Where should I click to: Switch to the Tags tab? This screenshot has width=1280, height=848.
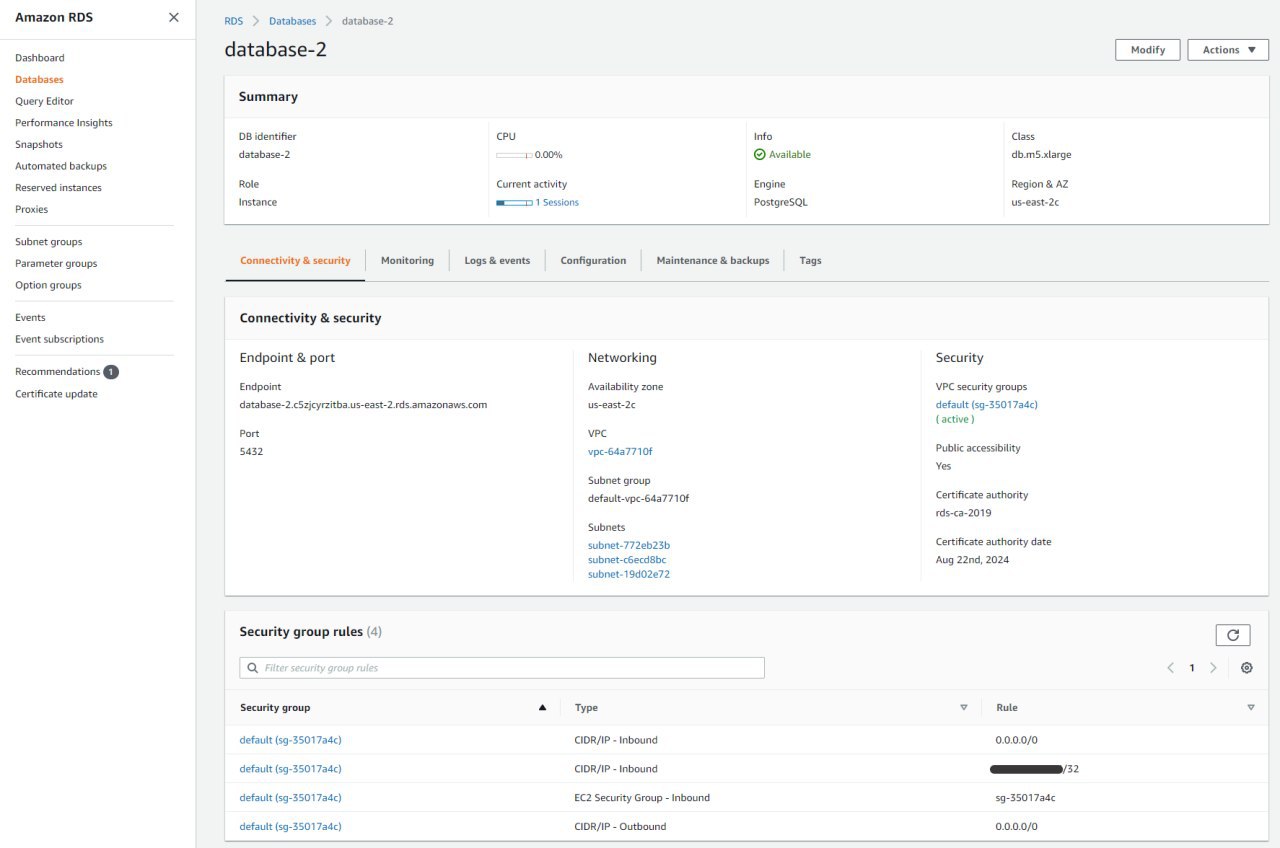(x=810, y=260)
